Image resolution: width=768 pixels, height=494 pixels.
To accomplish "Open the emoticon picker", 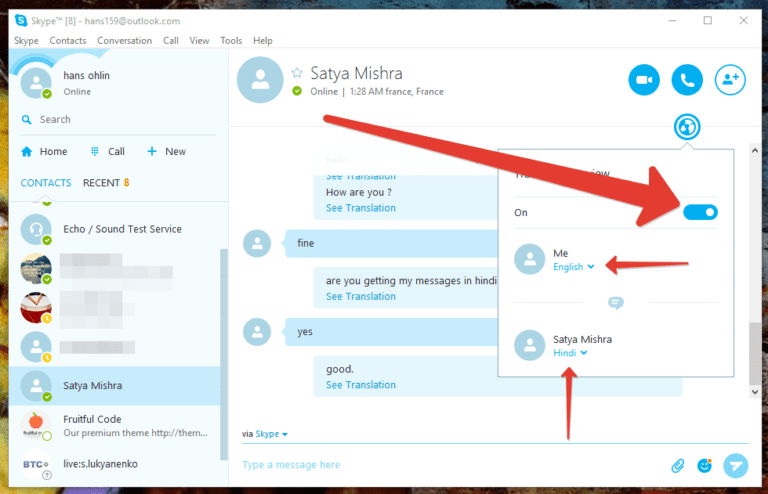I will coord(704,465).
